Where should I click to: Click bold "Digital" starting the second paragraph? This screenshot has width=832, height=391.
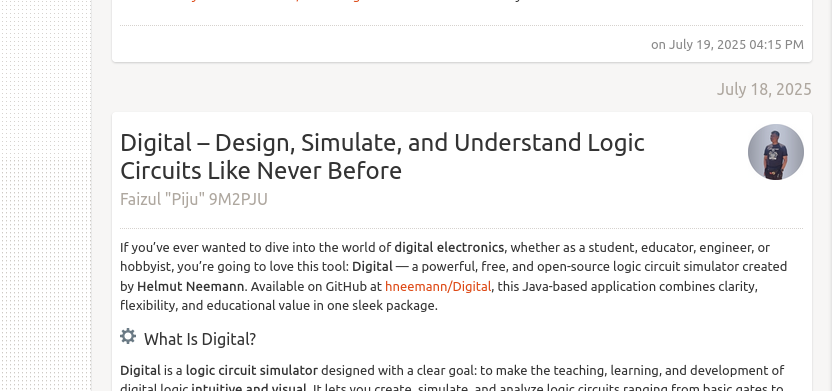[x=140, y=370]
